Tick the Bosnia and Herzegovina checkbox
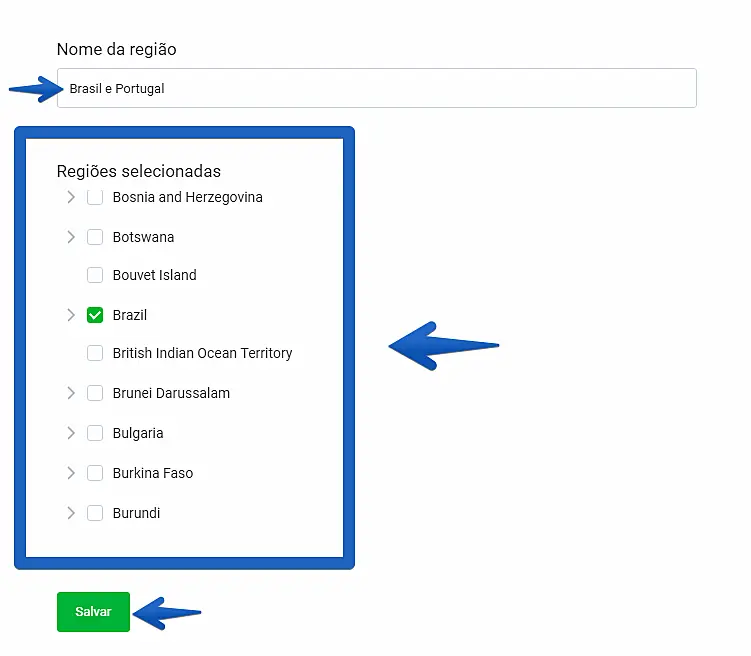751x656 pixels. [95, 198]
